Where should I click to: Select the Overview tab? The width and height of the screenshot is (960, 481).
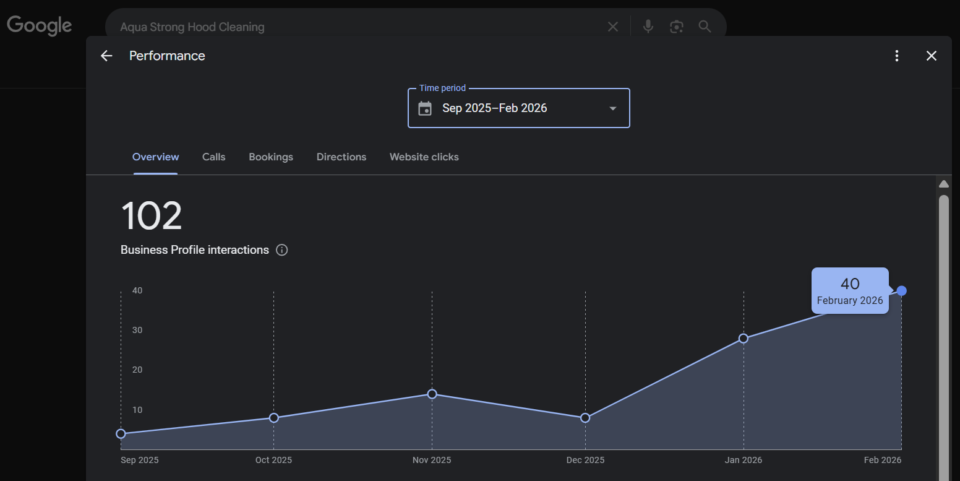[155, 157]
